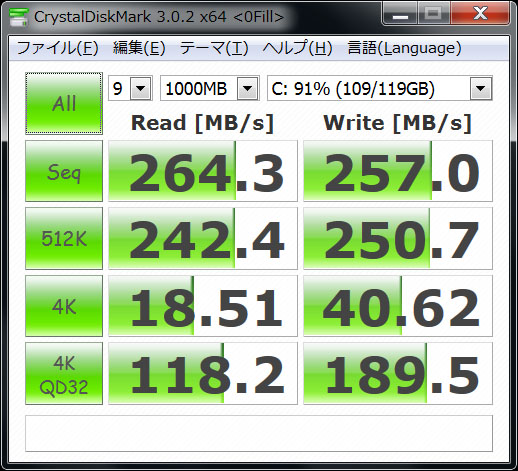
Task: Open the ファイル(F) menu
Action: 57,48
